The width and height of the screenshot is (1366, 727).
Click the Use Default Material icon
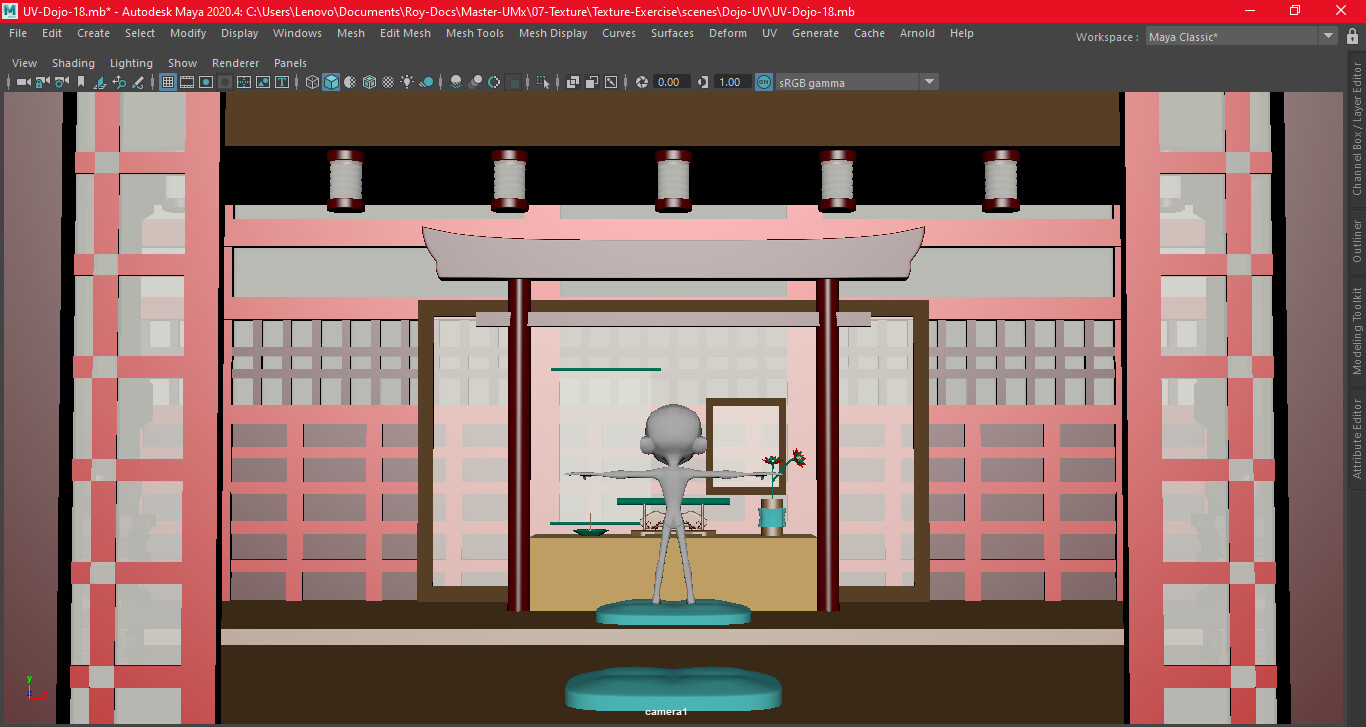349,82
